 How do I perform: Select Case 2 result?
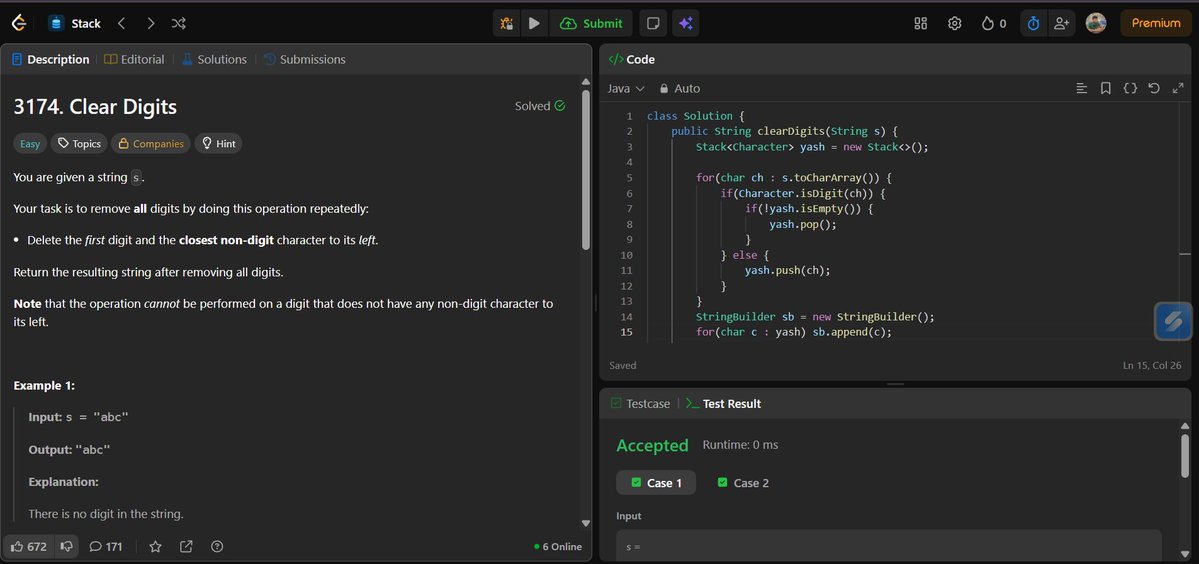pos(743,483)
